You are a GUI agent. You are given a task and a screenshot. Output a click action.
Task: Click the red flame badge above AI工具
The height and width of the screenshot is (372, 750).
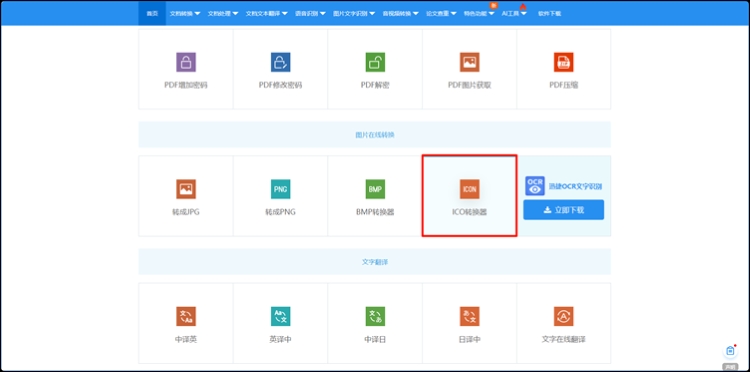pos(523,7)
